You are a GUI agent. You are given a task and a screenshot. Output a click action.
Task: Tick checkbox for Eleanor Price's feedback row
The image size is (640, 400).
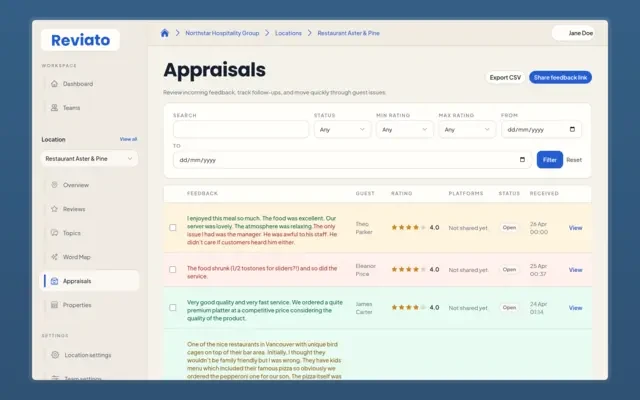click(173, 269)
